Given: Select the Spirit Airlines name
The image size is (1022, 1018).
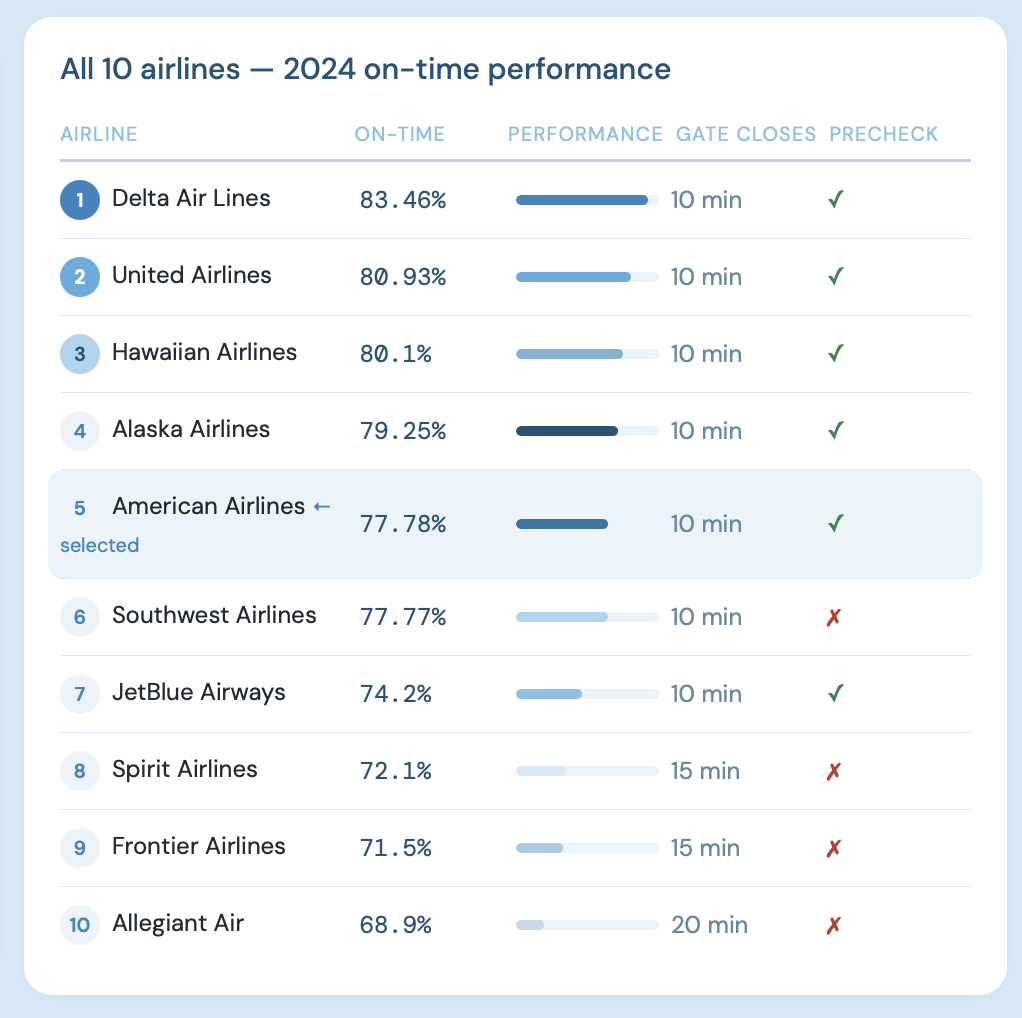Looking at the screenshot, I should click(x=185, y=770).
